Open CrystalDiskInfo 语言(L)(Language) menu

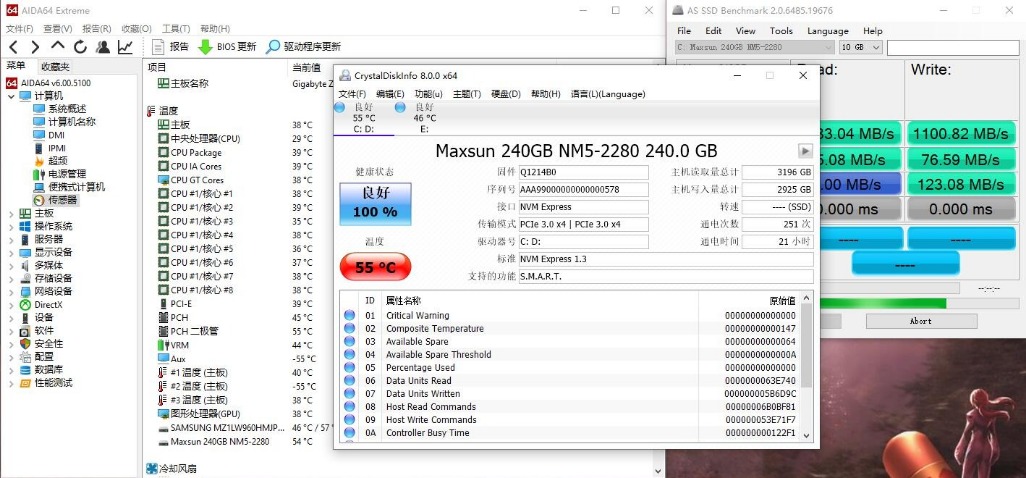pos(608,94)
